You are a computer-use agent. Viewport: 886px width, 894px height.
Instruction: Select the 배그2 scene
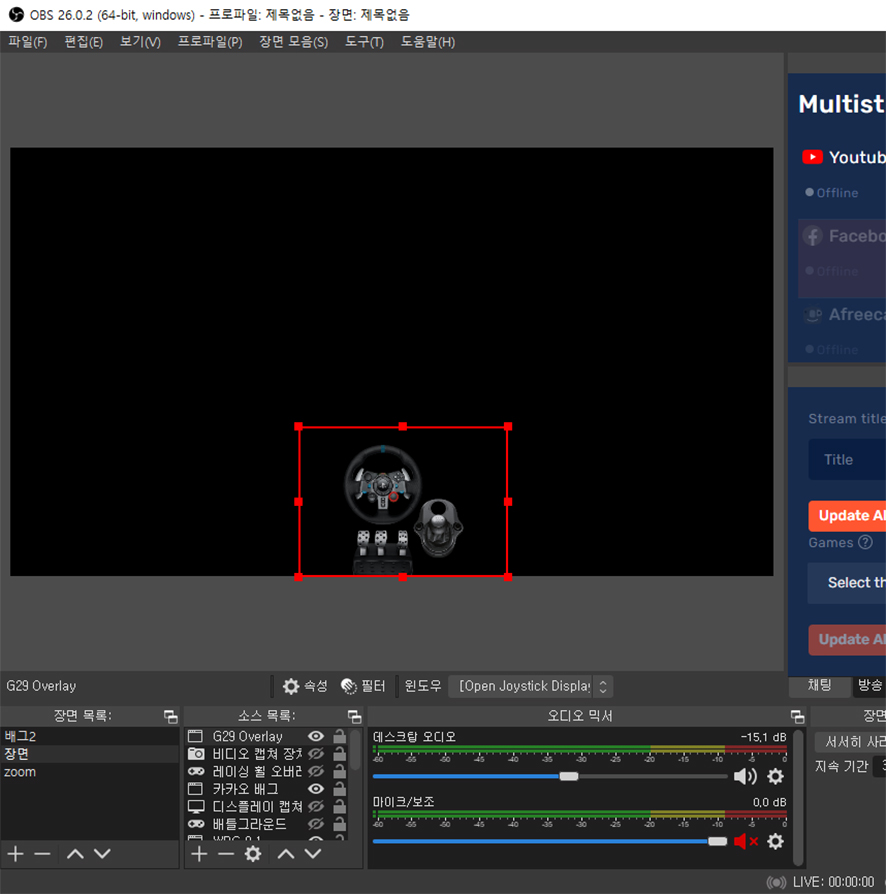click(90, 736)
